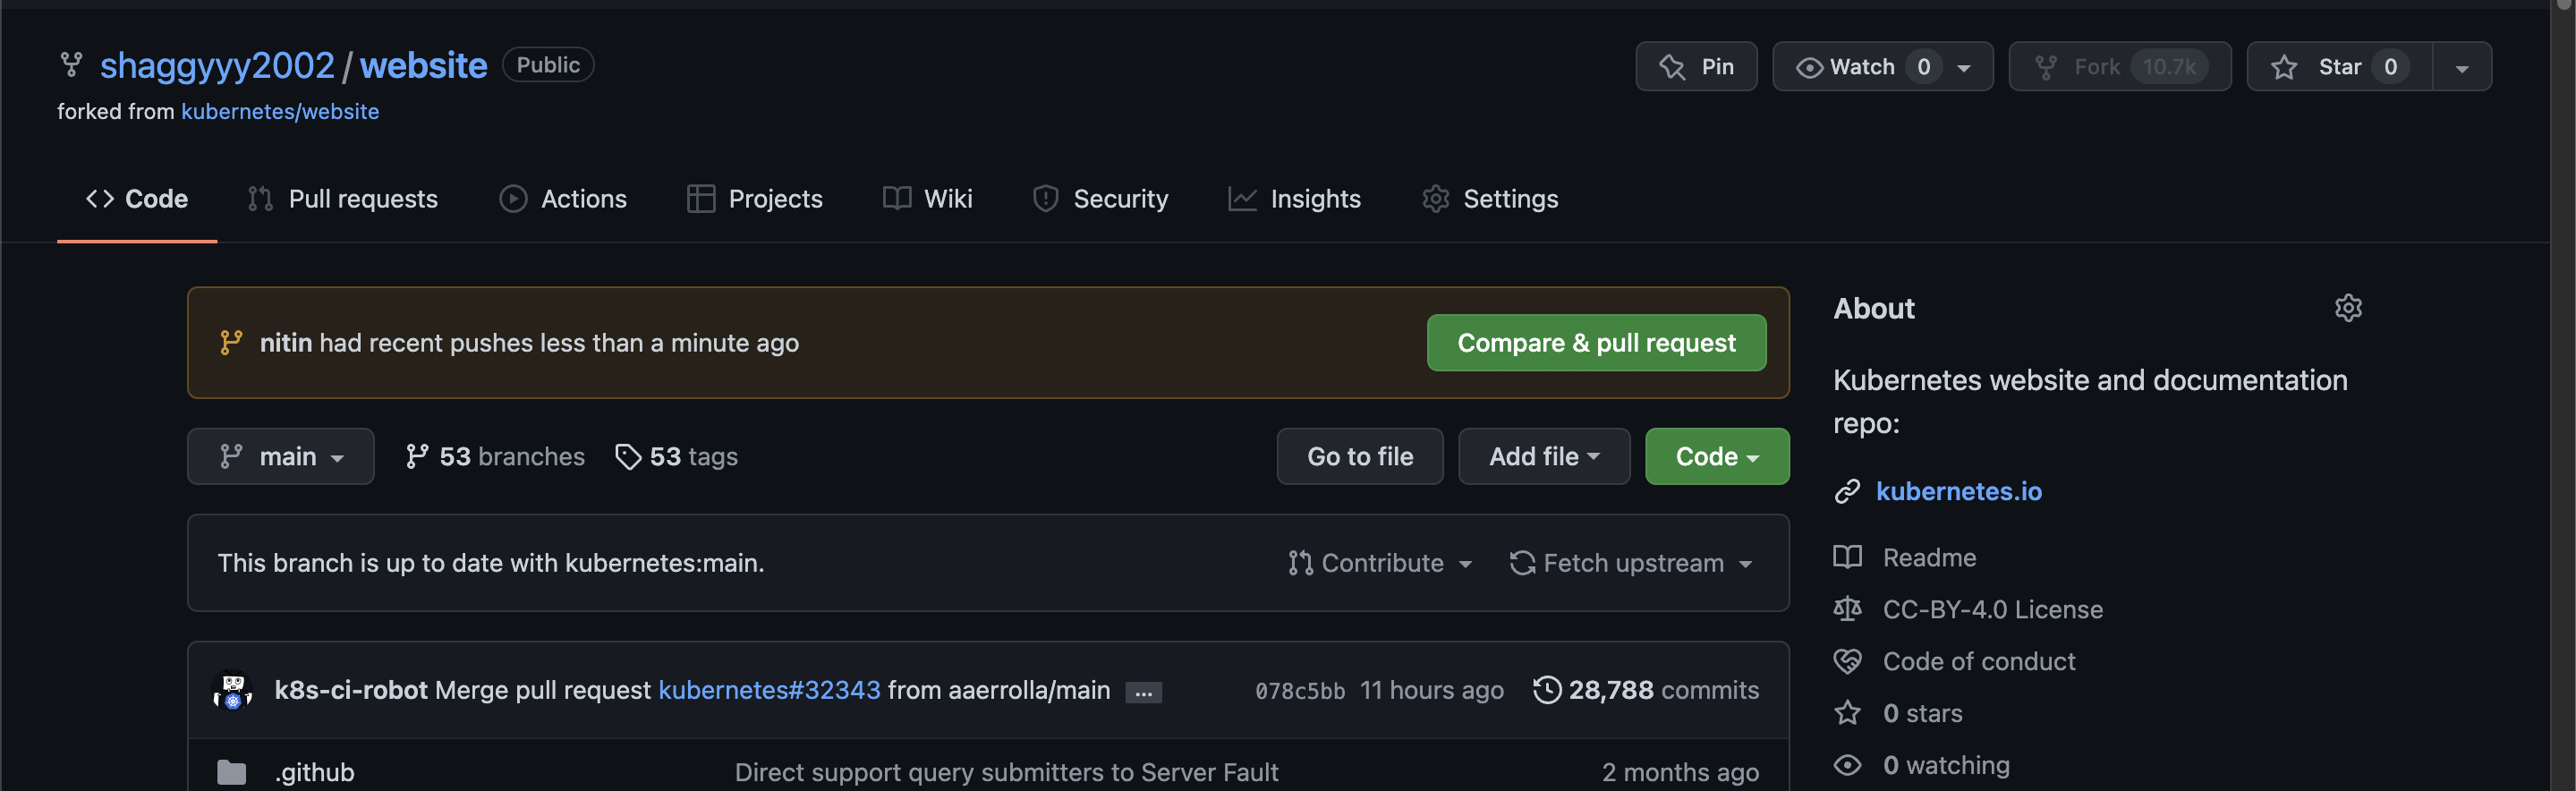Open the Code of conduct link
This screenshot has height=791, width=2576.
click(1978, 661)
